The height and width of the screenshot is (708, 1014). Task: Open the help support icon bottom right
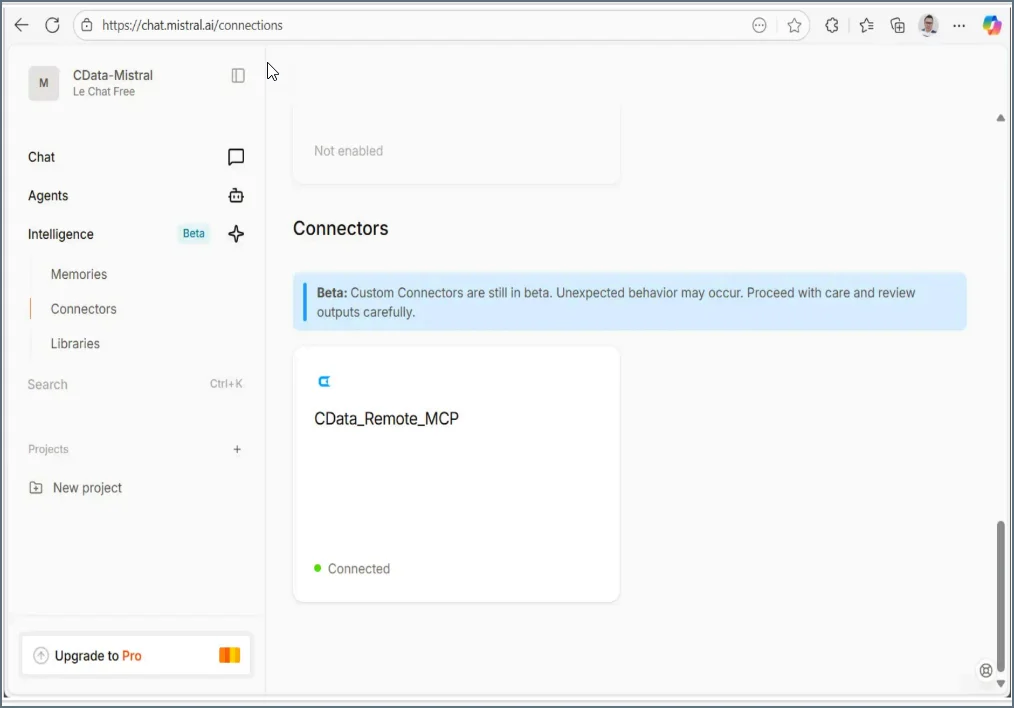pyautogui.click(x=986, y=670)
